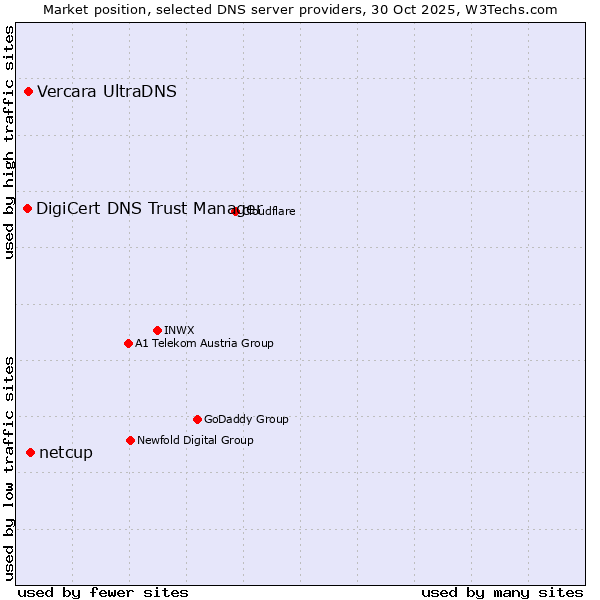Click the 'used by fewer sites' axis label

tap(103, 592)
